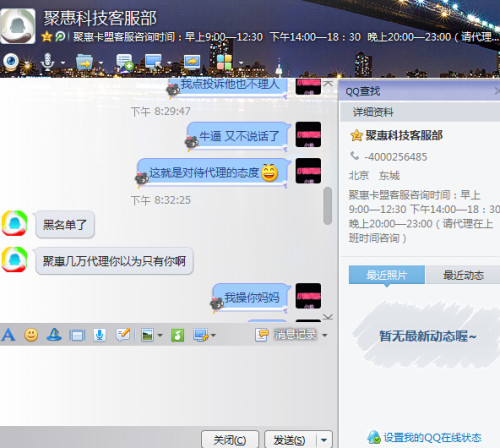This screenshot has height=448, width=500.
Task: Click the 聚惠几万代理你以为只有你啊 message
Action: tap(114, 261)
